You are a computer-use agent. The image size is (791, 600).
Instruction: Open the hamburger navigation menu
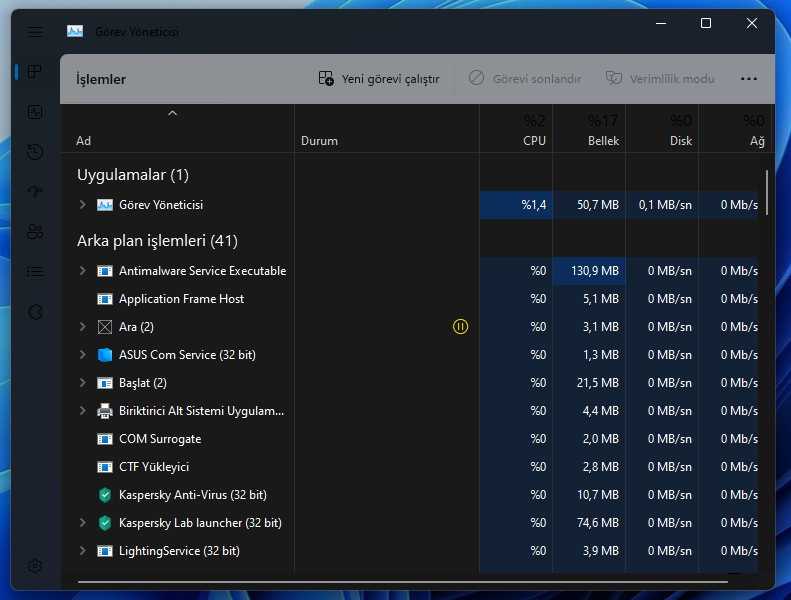(35, 32)
